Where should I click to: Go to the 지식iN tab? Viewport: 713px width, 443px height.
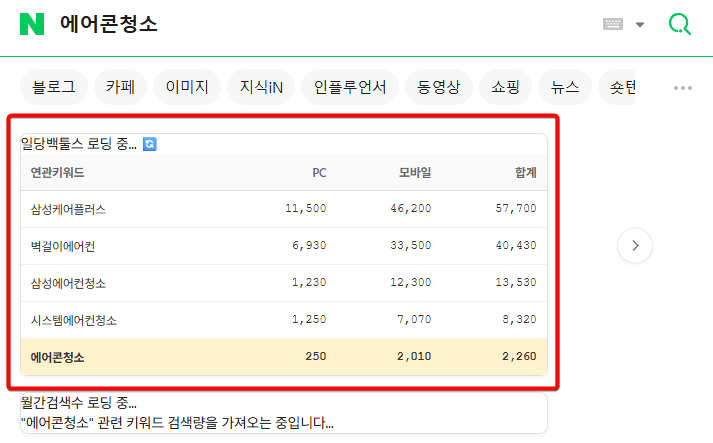tap(261, 88)
